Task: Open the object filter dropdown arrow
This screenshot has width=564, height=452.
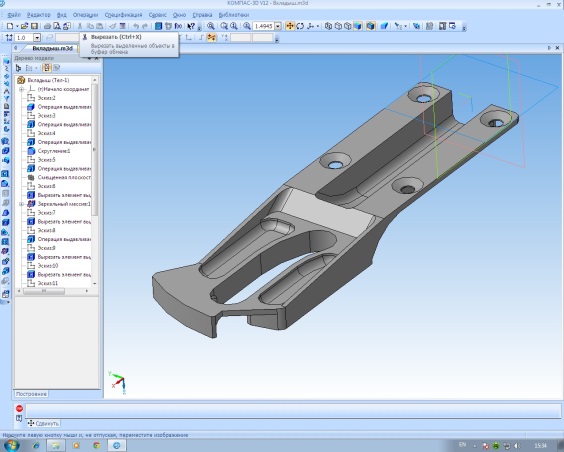Action: tap(406, 26)
